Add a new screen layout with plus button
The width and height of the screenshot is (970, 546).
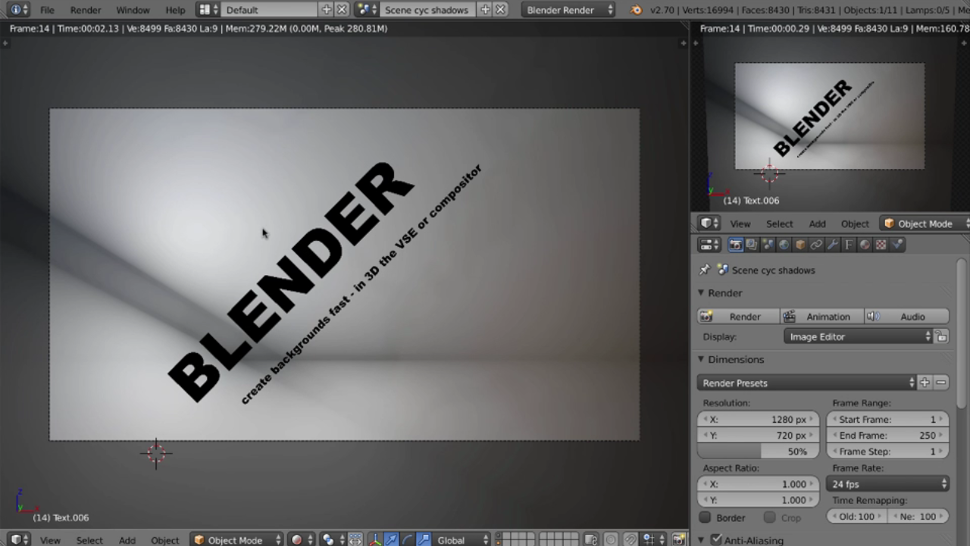click(326, 10)
